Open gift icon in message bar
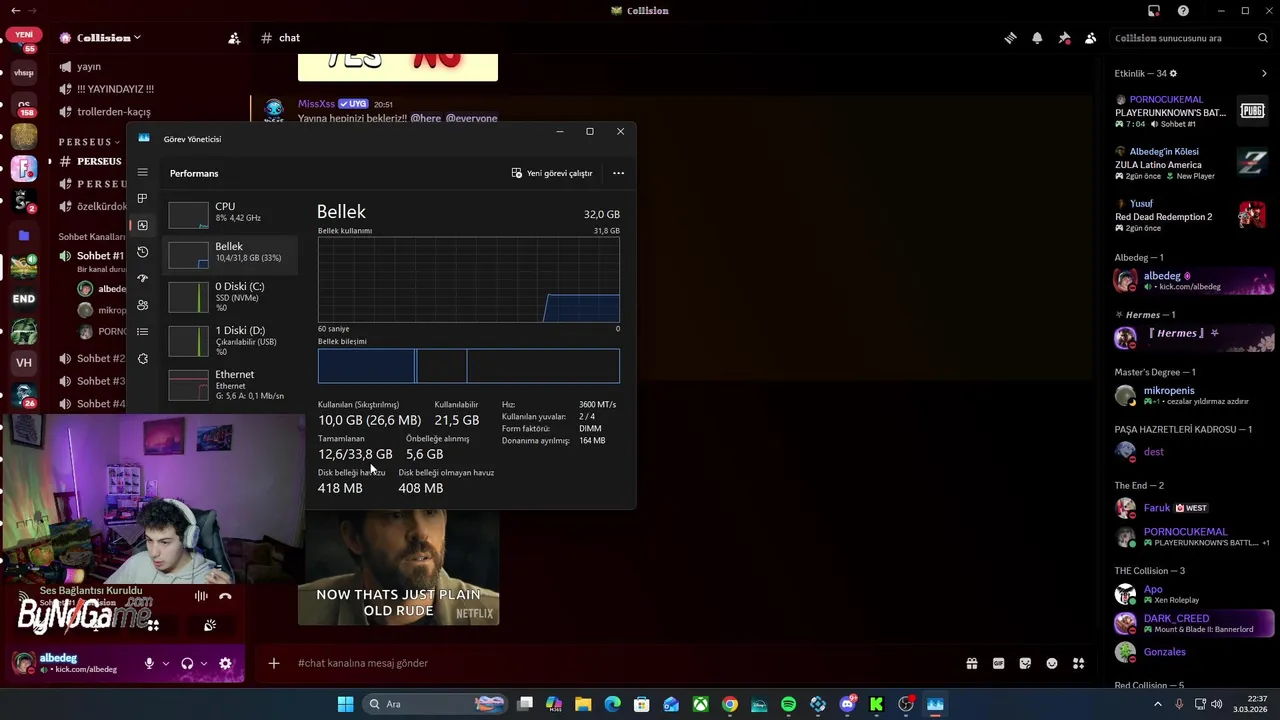This screenshot has height=720, width=1280. [x=971, y=663]
